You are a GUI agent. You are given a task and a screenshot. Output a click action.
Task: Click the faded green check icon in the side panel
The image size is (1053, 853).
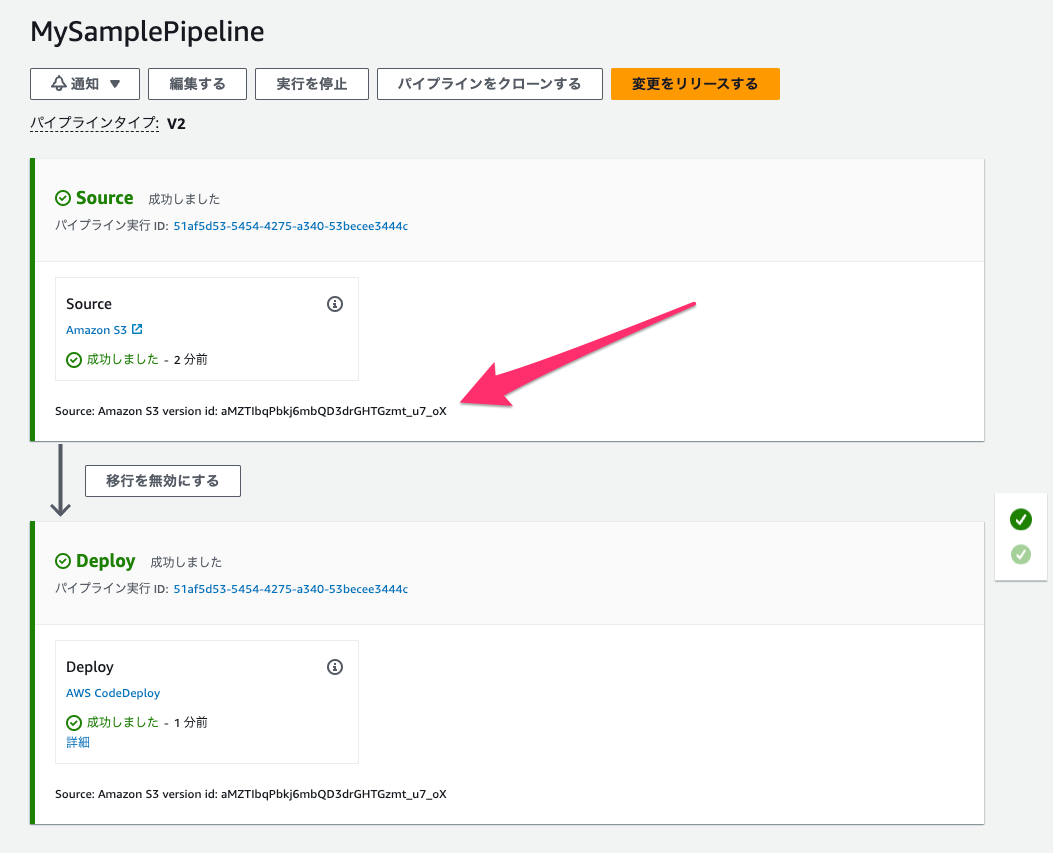1020,554
